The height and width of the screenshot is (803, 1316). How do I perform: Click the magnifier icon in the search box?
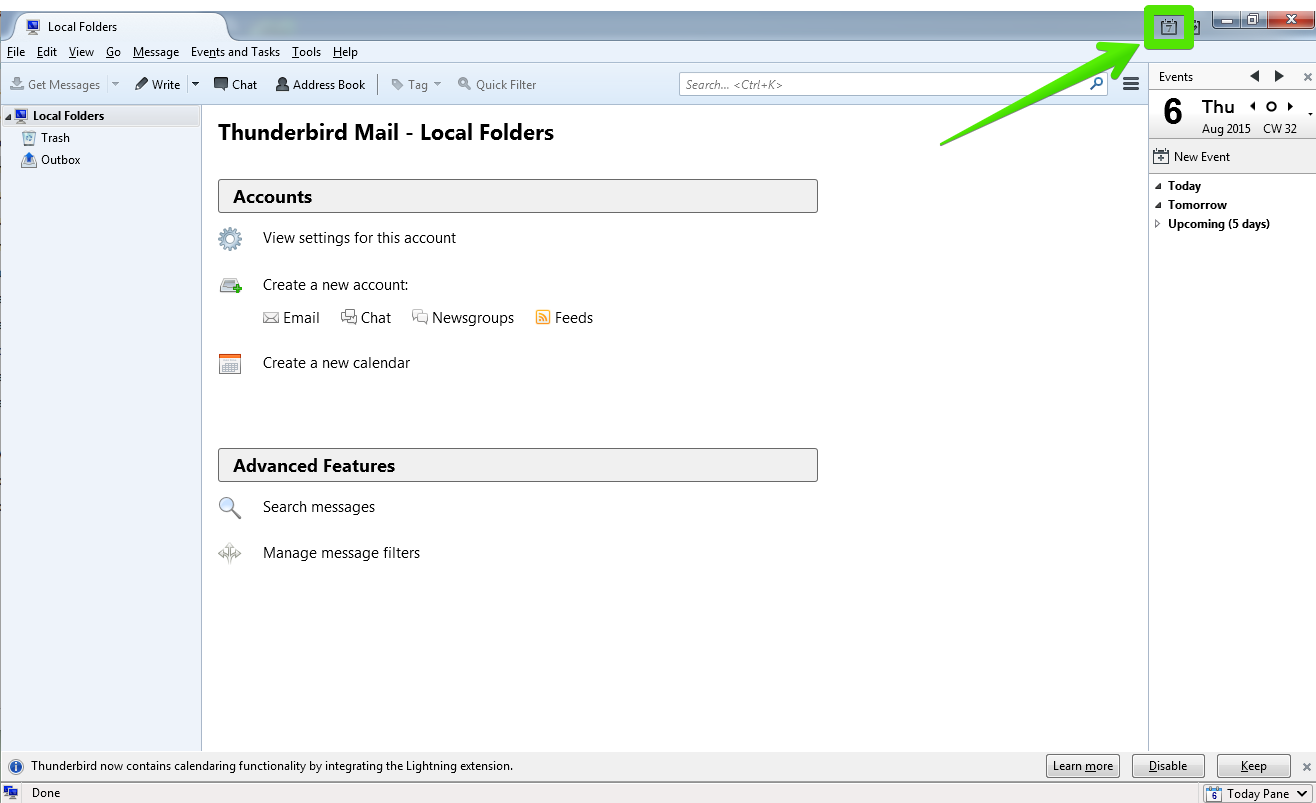coord(1097,85)
